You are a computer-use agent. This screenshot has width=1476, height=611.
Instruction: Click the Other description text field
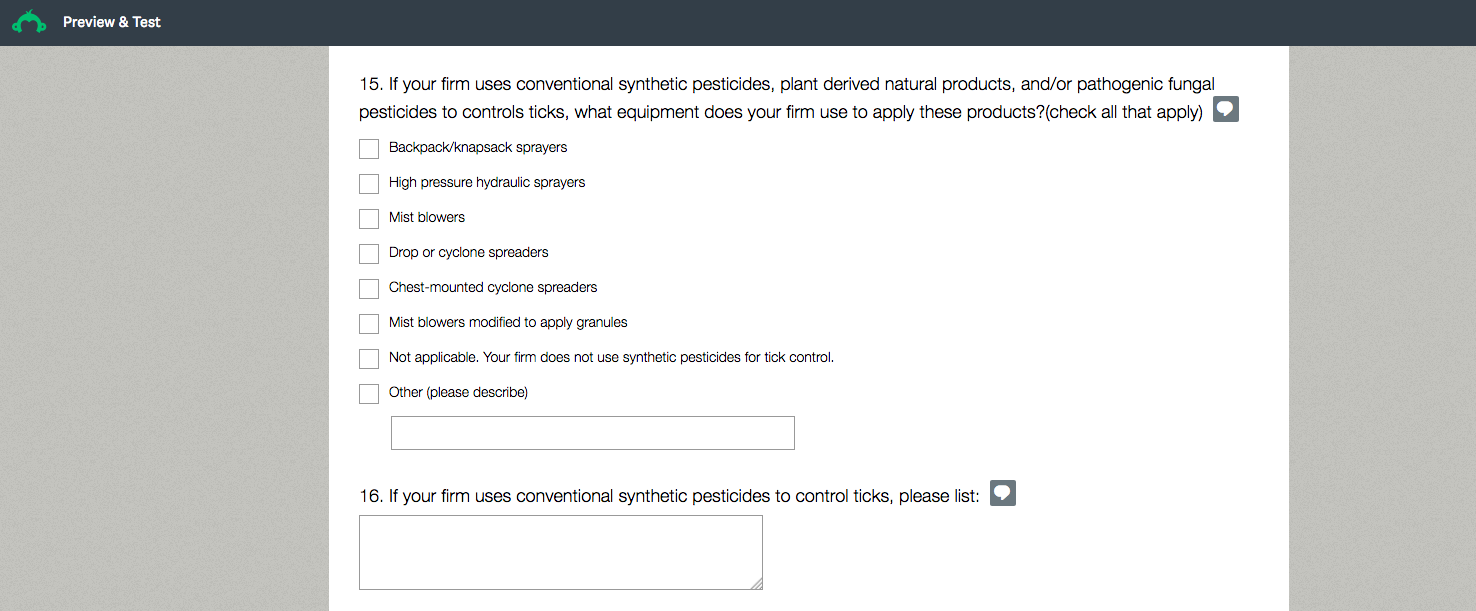coord(592,433)
